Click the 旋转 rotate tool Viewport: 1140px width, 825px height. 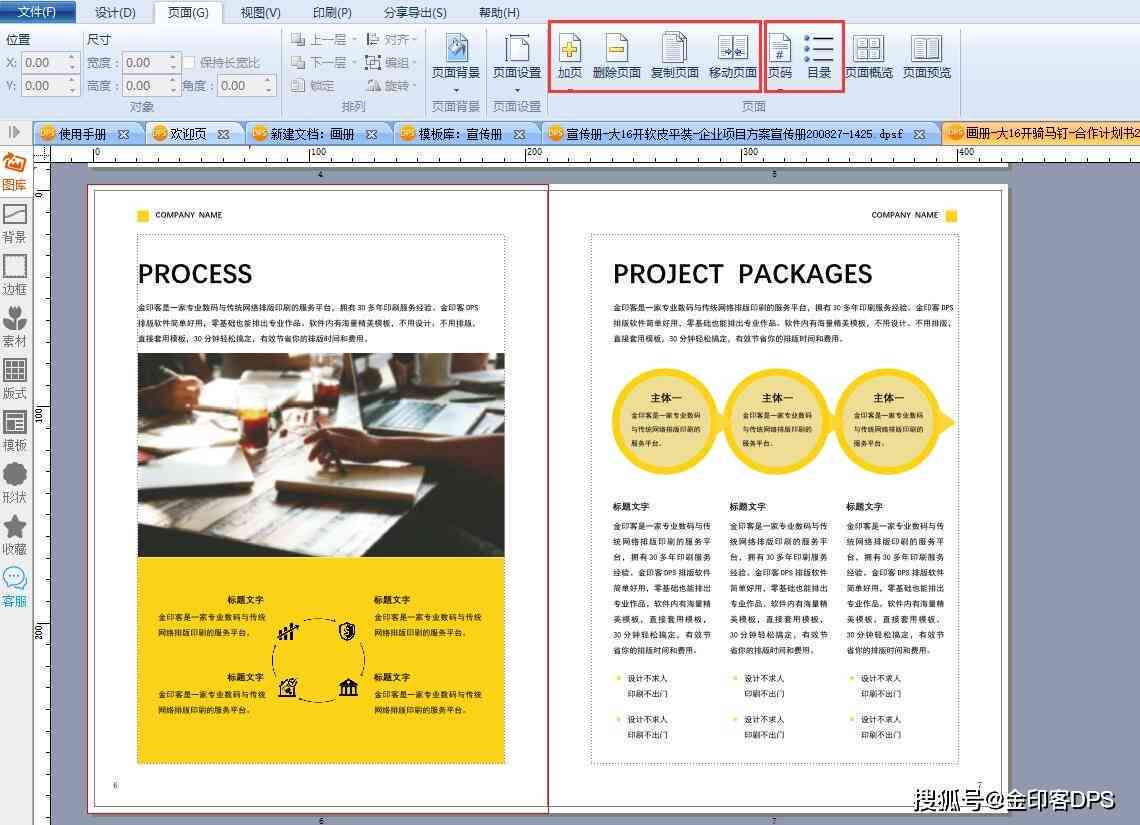coord(390,85)
